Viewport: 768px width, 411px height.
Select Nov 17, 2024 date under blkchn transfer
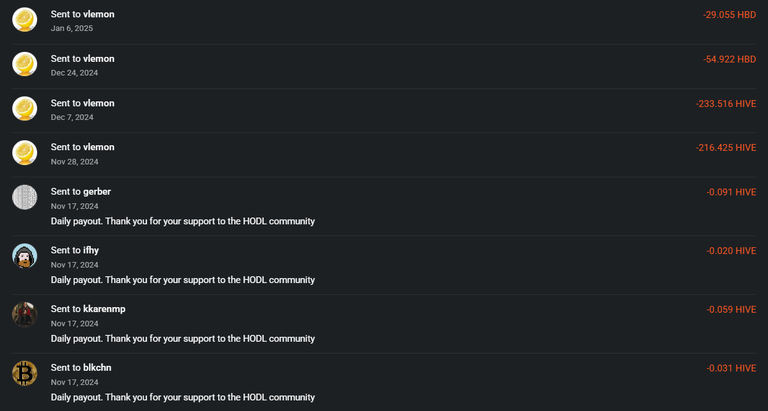[x=74, y=382]
